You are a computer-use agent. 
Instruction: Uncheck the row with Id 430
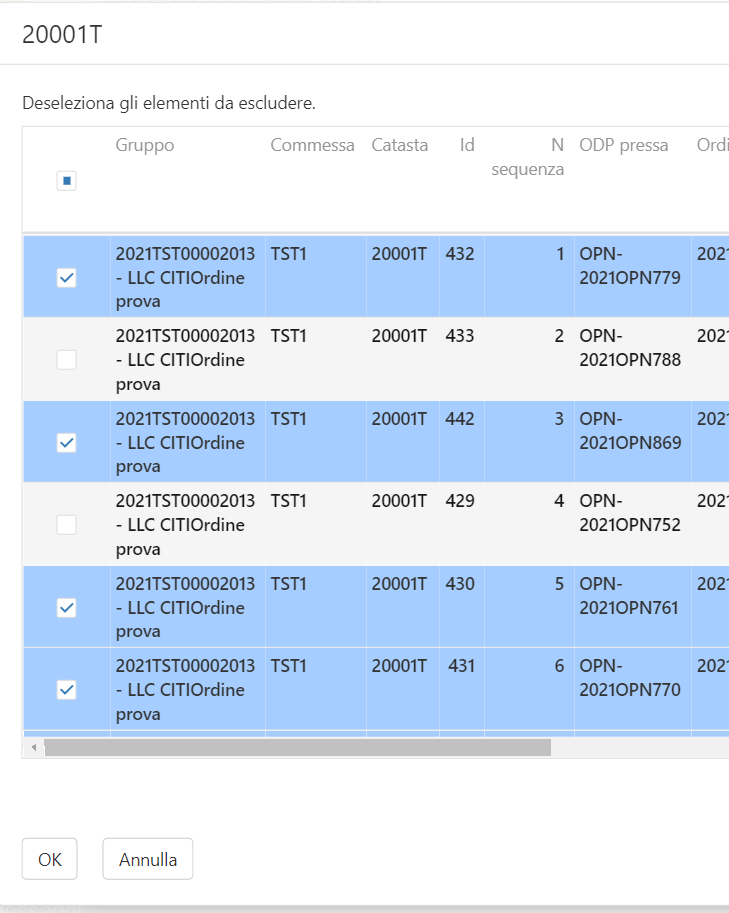[67, 607]
